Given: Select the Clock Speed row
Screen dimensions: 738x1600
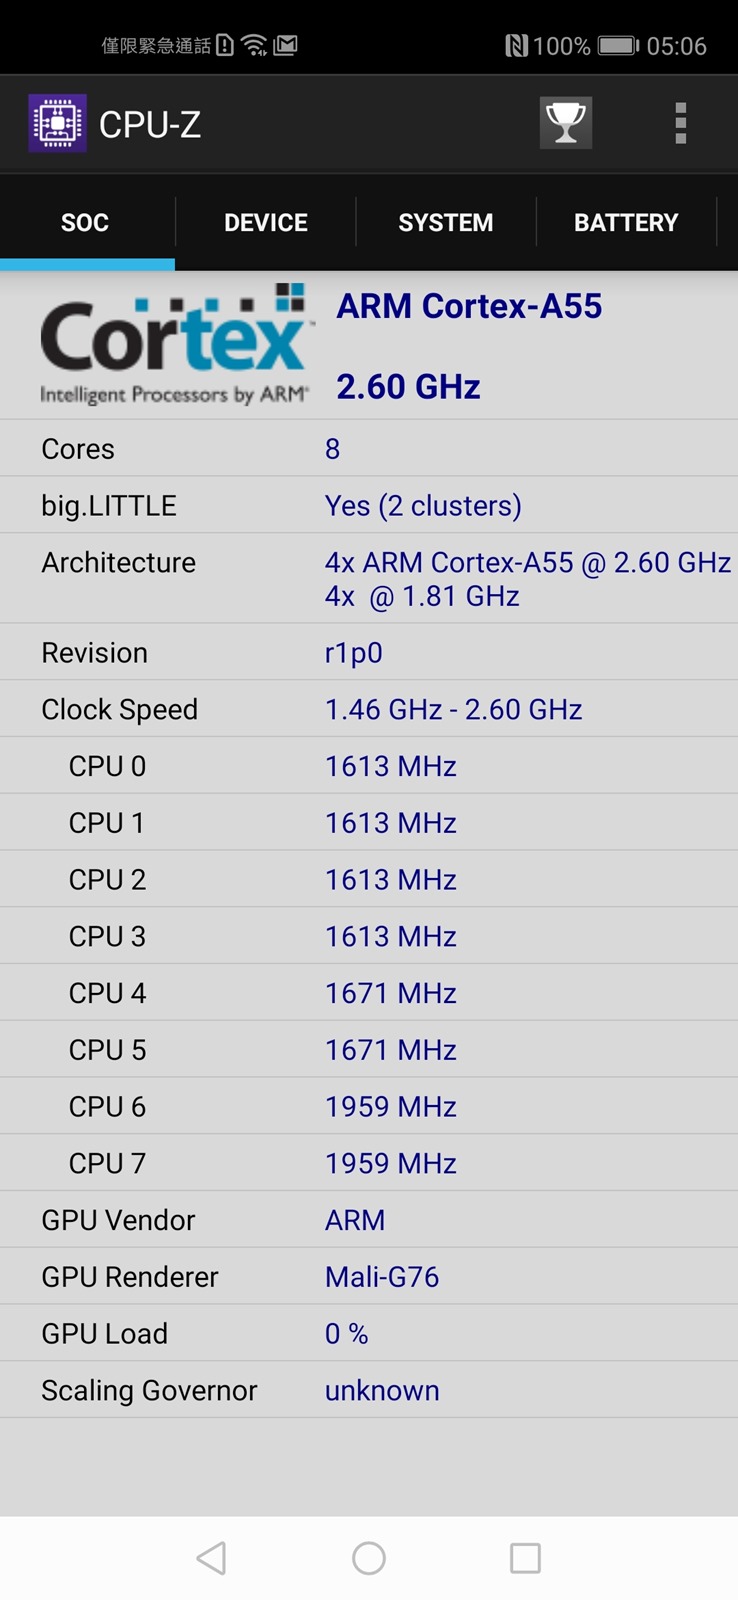Looking at the screenshot, I should 369,709.
